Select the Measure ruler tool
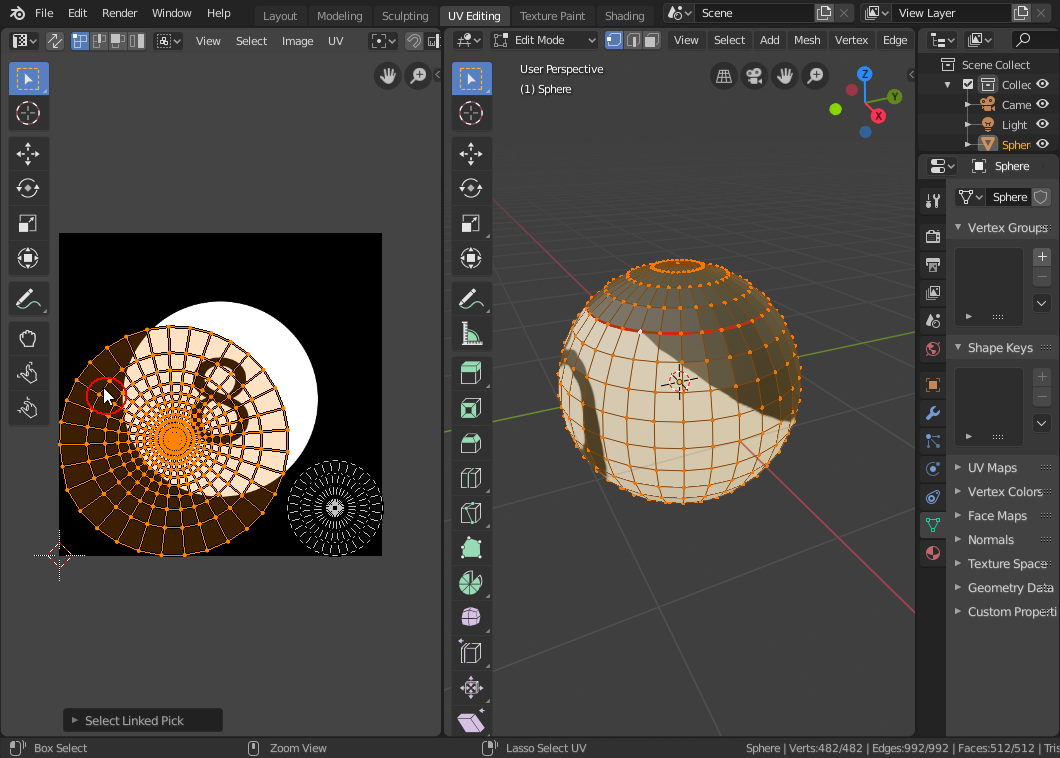This screenshot has width=1060, height=758. tap(471, 333)
